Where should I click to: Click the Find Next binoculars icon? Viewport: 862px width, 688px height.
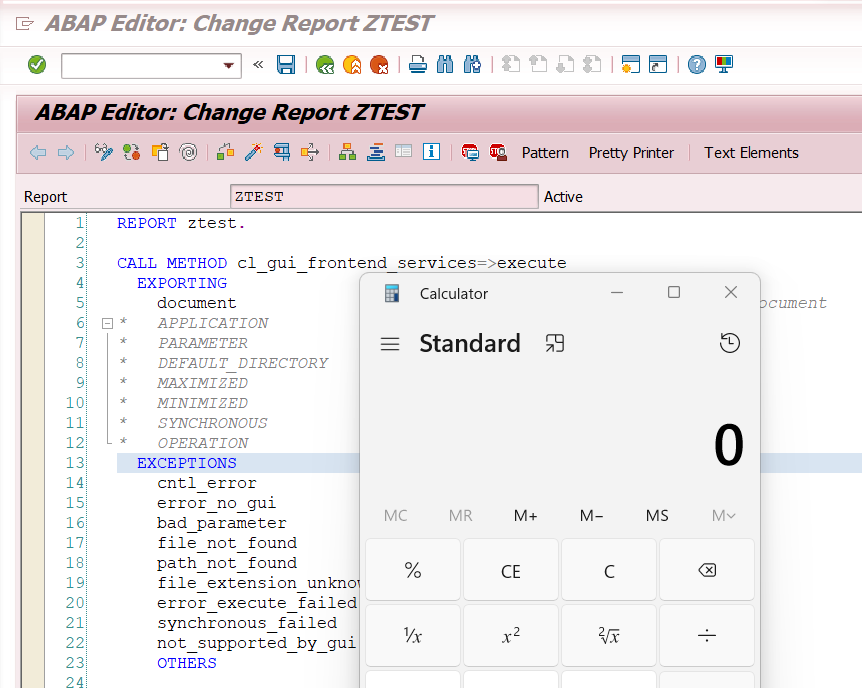472,65
